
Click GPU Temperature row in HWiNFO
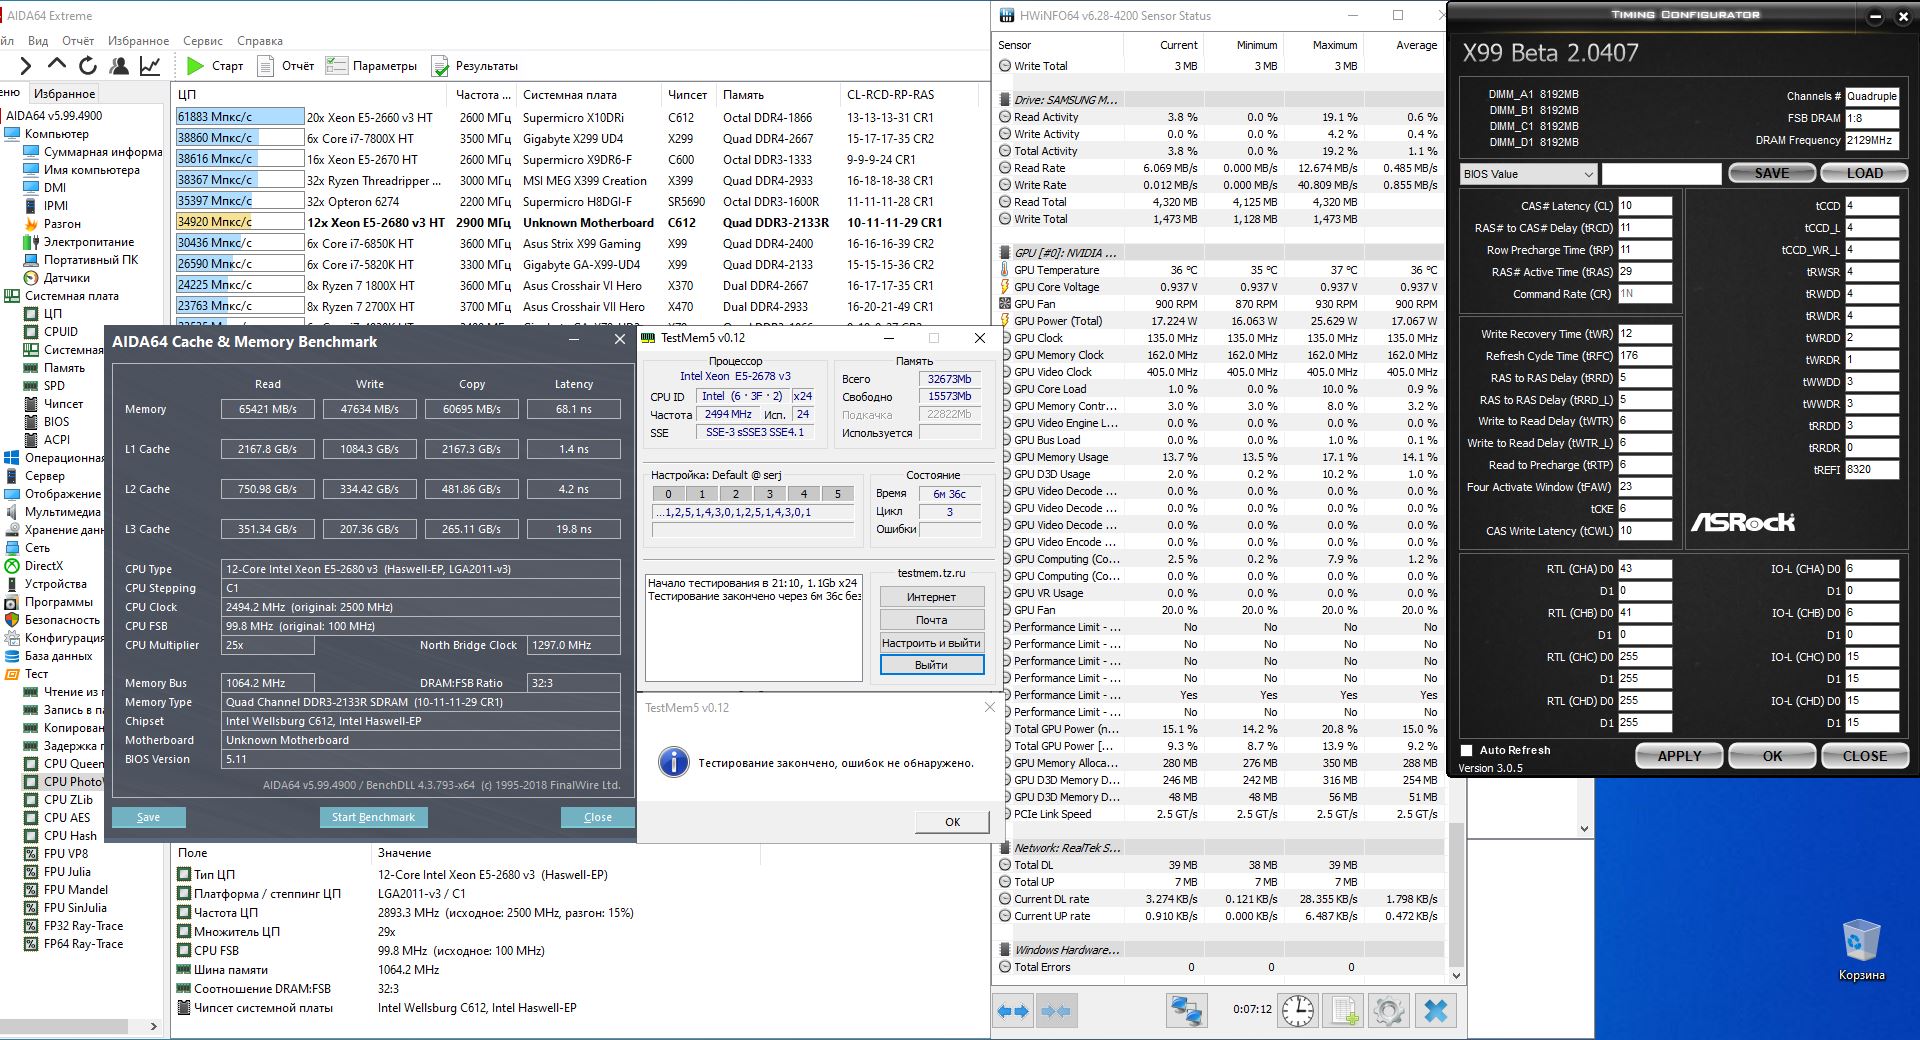coord(1219,270)
